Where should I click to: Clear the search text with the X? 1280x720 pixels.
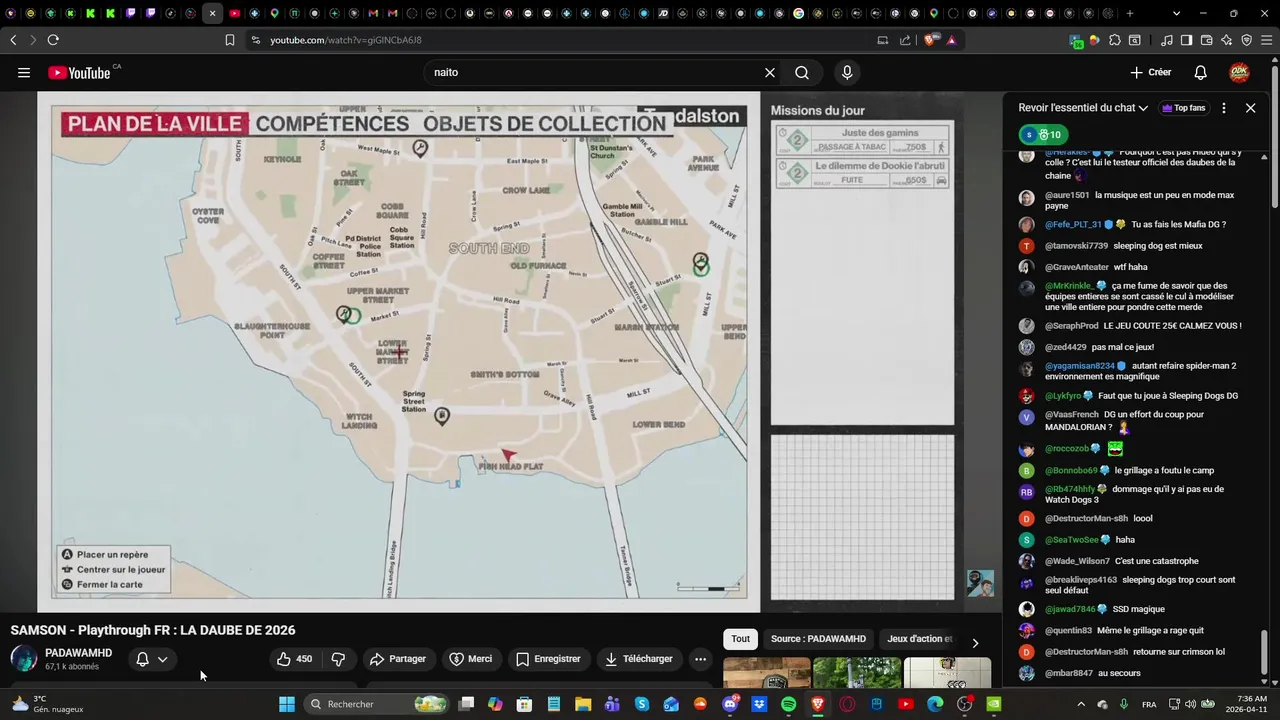pos(770,72)
